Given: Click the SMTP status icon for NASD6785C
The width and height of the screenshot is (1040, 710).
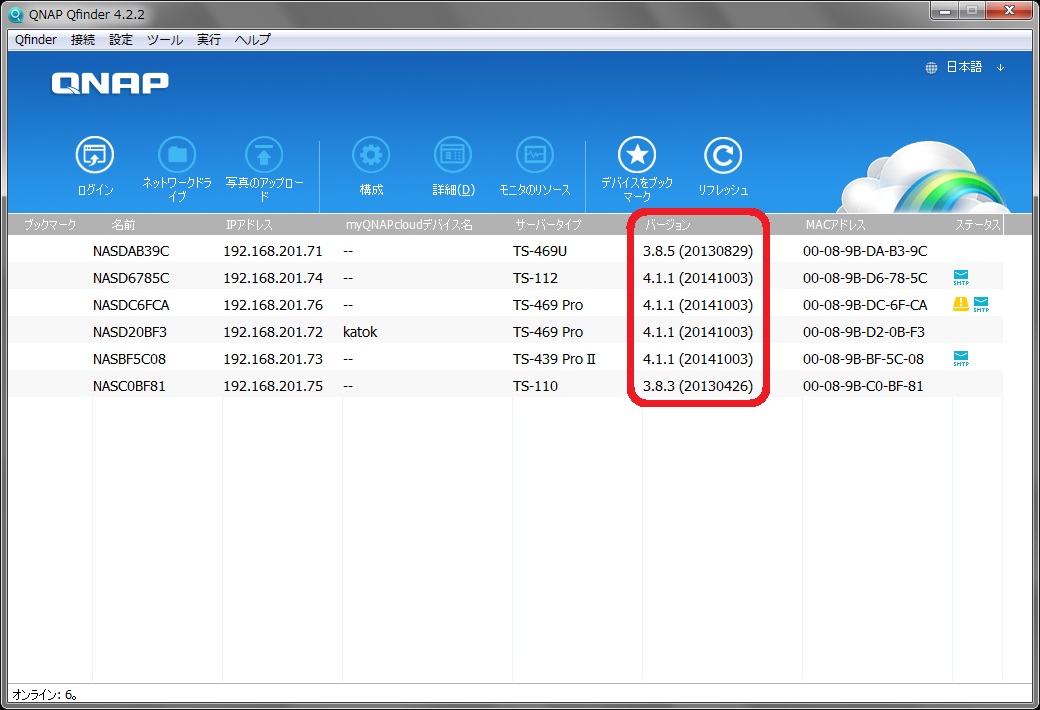Looking at the screenshot, I should click(961, 277).
